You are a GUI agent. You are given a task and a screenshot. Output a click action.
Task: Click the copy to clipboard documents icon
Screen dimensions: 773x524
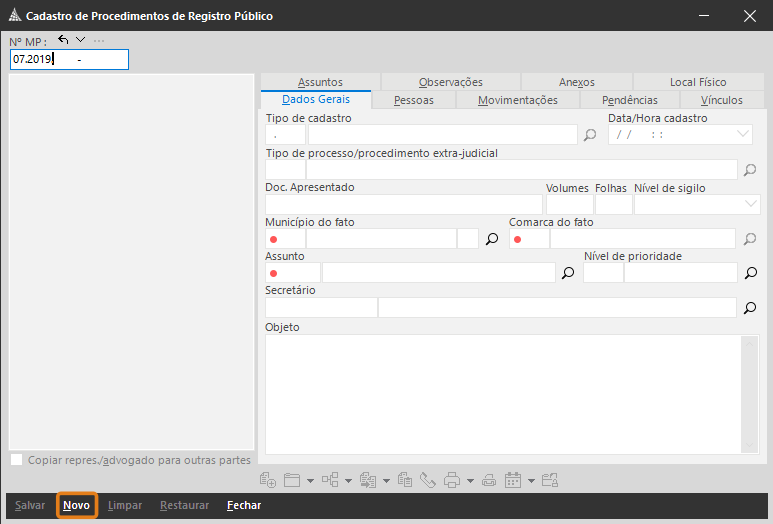pos(405,480)
